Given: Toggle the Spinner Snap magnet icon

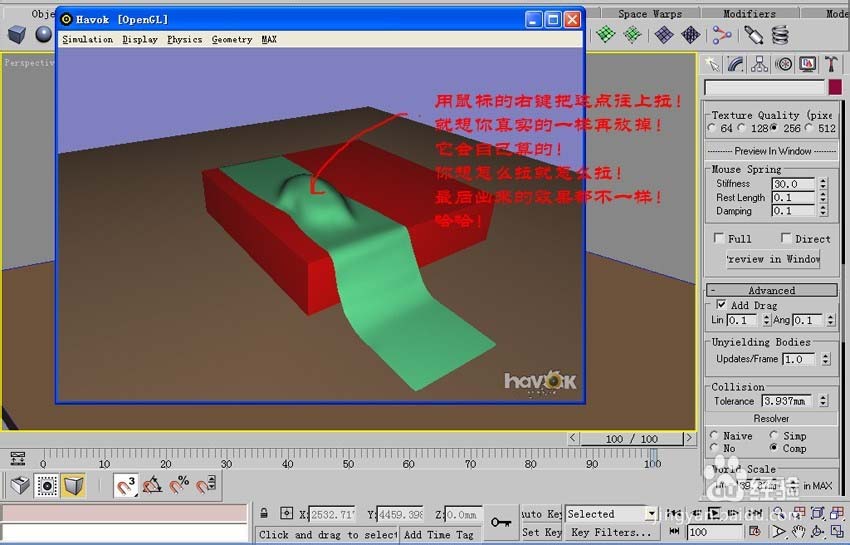Looking at the screenshot, I should (x=205, y=485).
